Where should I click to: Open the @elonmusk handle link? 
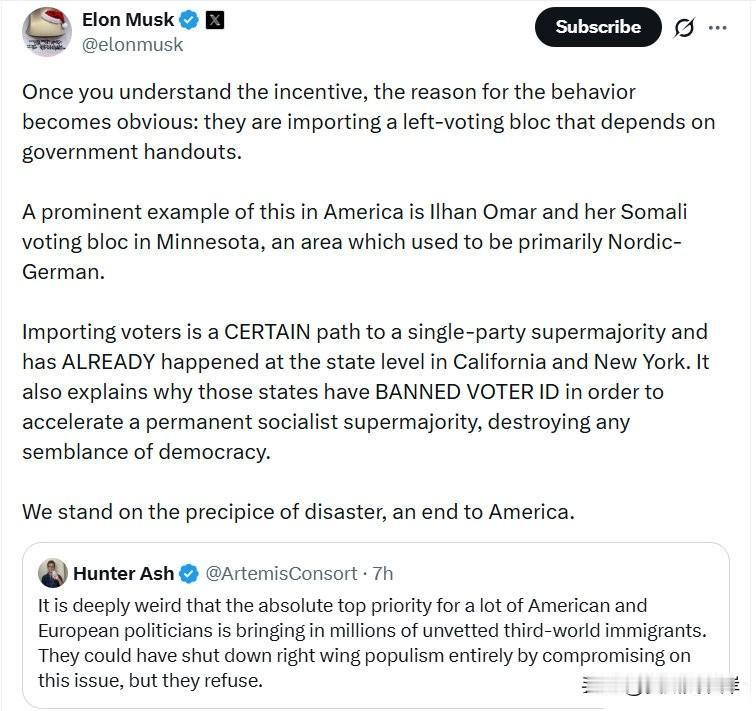(133, 45)
